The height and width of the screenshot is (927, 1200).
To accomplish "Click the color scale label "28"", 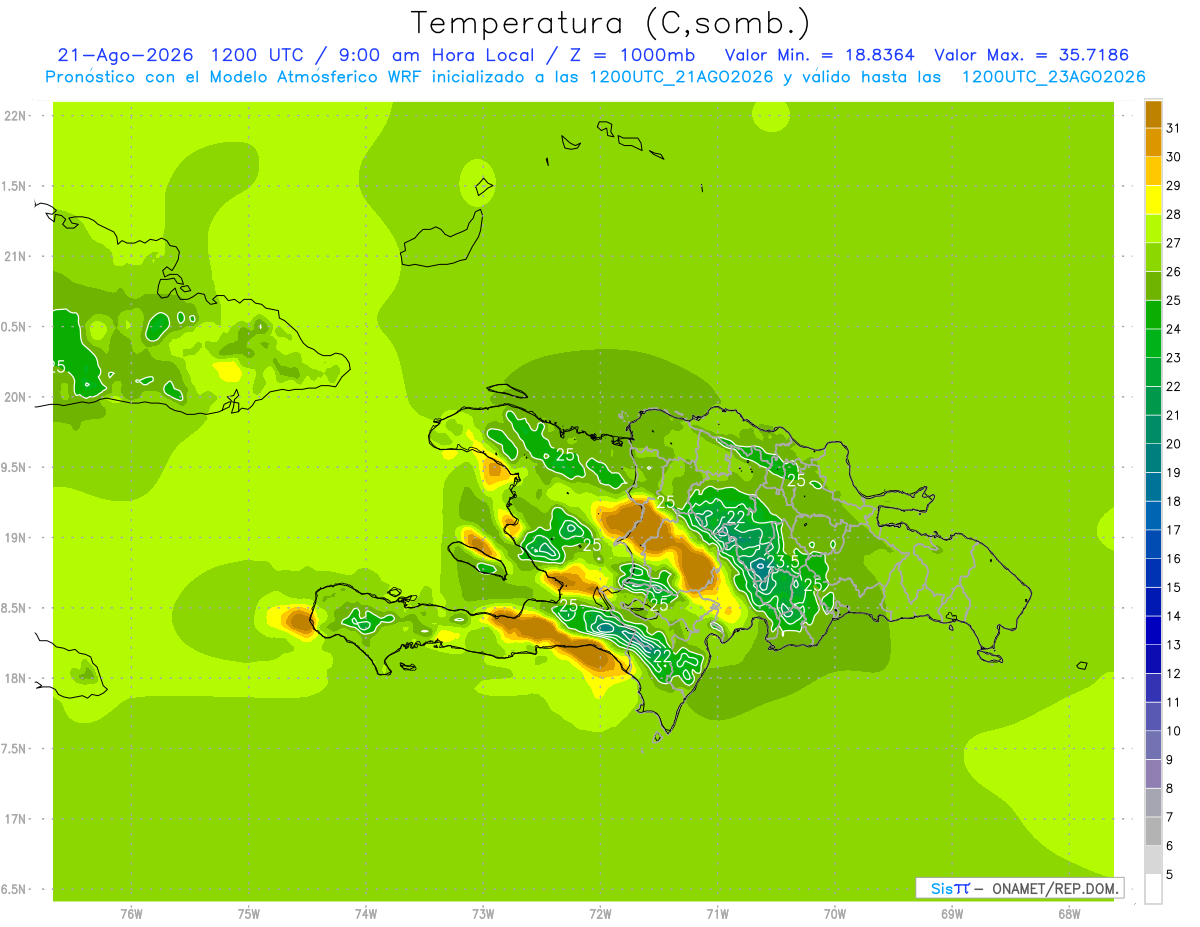I will [1173, 214].
